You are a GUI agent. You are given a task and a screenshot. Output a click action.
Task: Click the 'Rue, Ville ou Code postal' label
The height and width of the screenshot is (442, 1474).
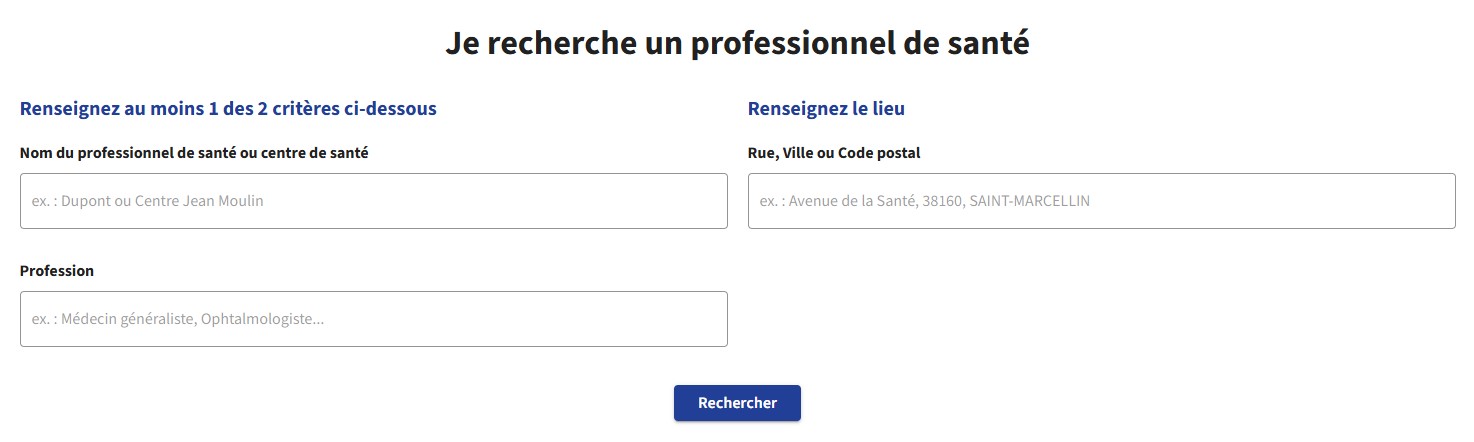coord(834,153)
